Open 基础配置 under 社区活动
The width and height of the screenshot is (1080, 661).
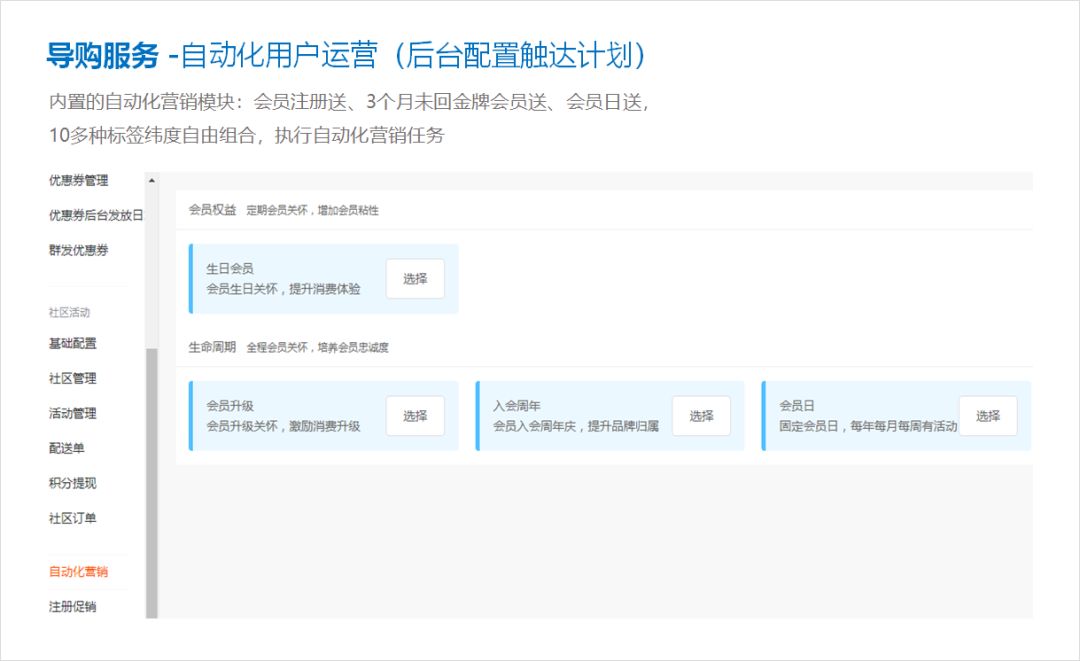click(x=72, y=343)
